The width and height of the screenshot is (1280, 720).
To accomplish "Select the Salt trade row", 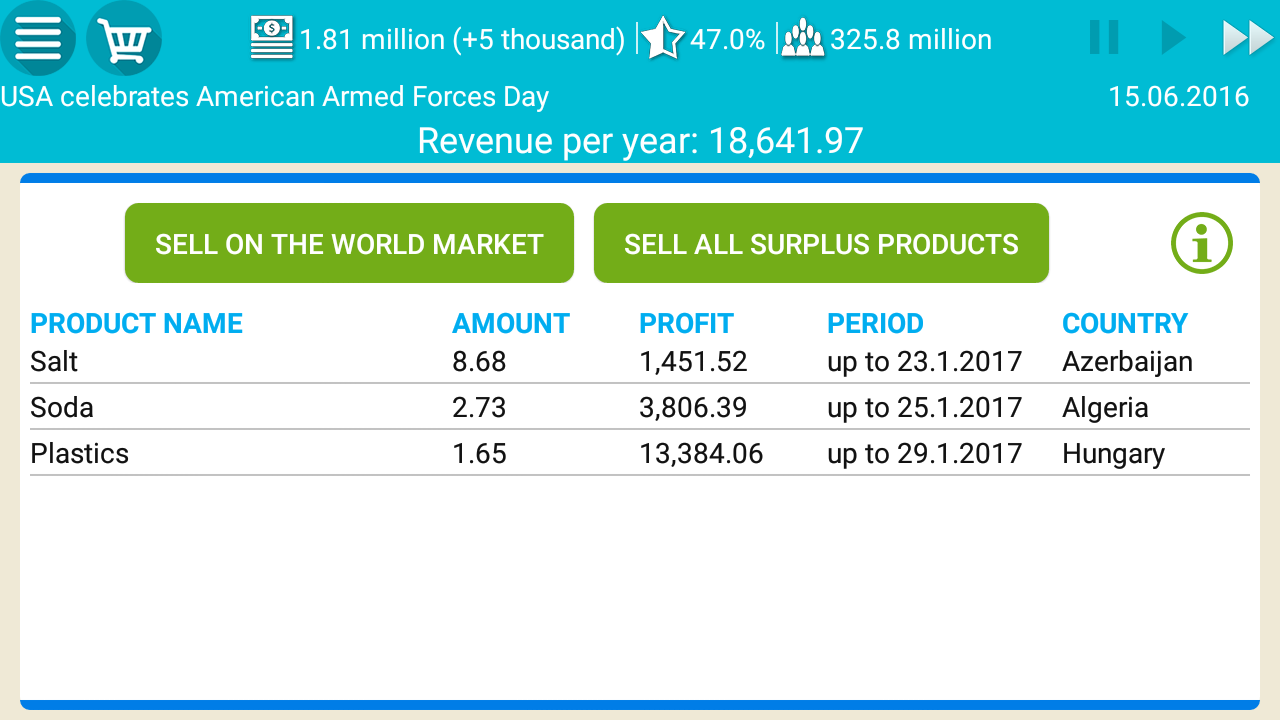I will click(x=640, y=361).
